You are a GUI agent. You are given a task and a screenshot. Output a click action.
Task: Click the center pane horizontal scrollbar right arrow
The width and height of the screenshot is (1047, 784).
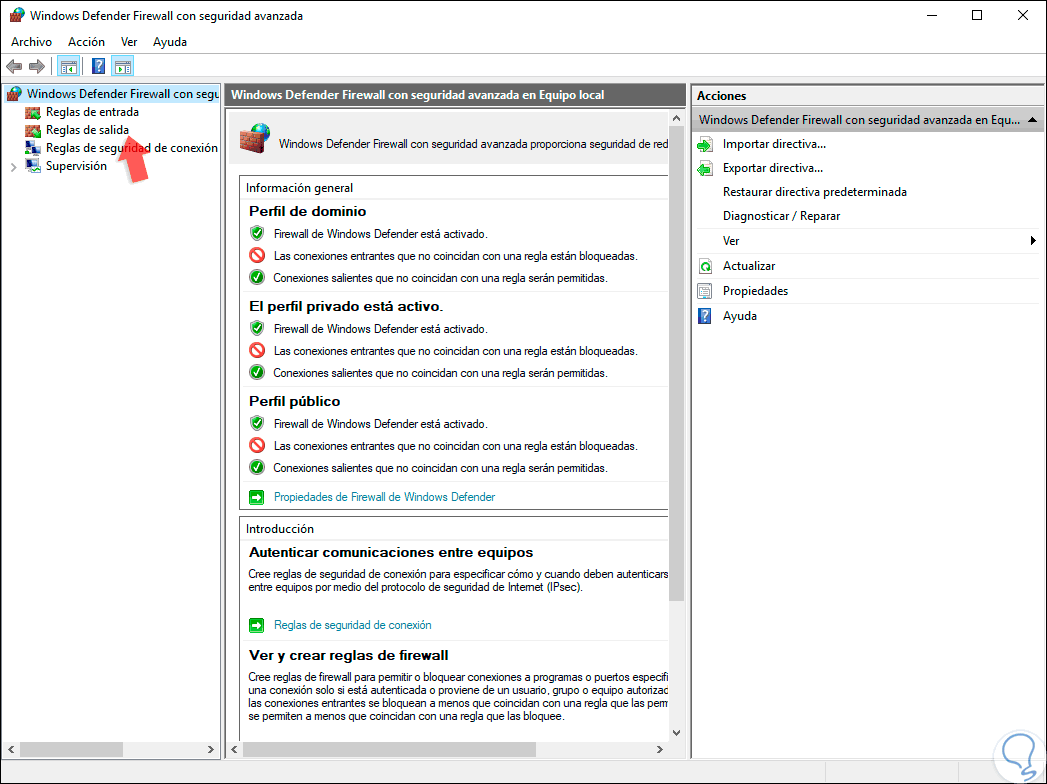660,750
